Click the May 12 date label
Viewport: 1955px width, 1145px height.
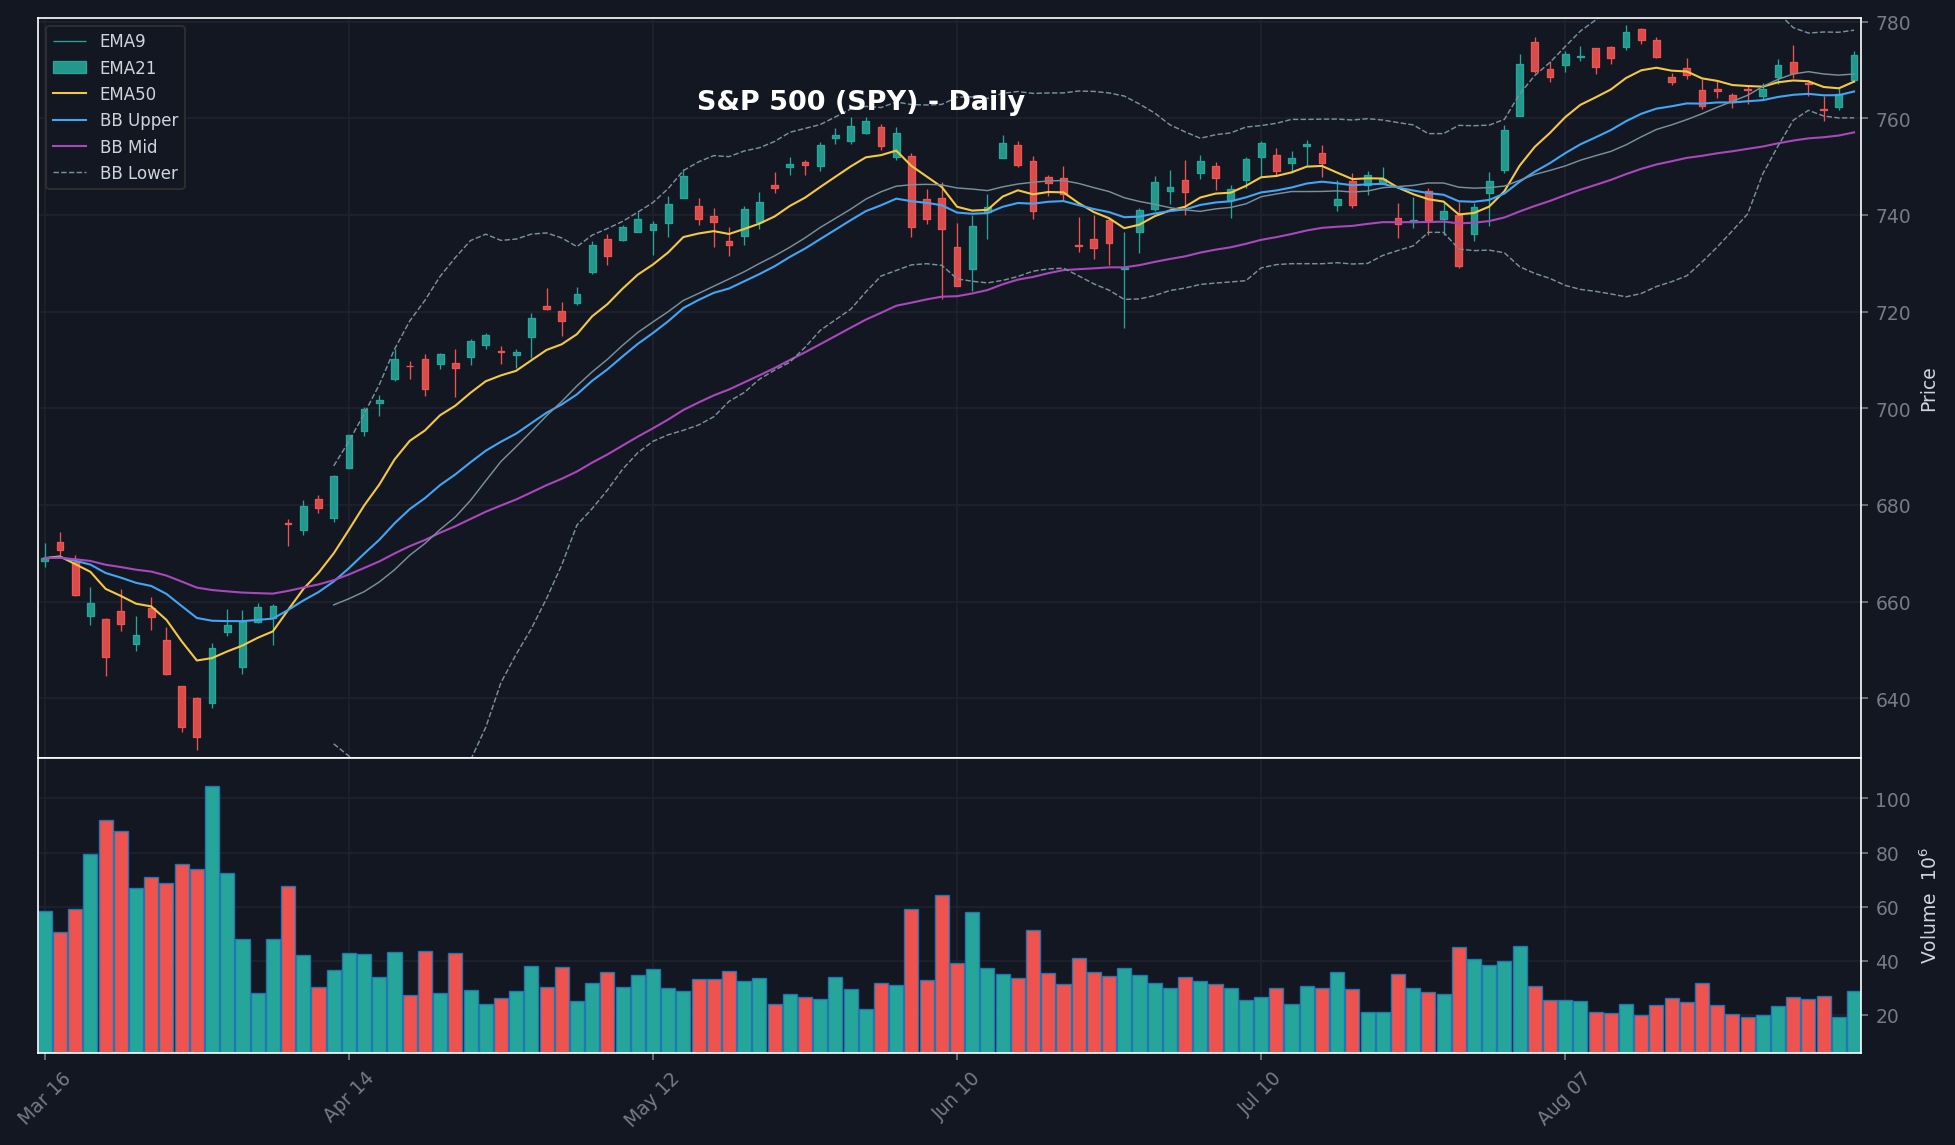click(x=651, y=1098)
